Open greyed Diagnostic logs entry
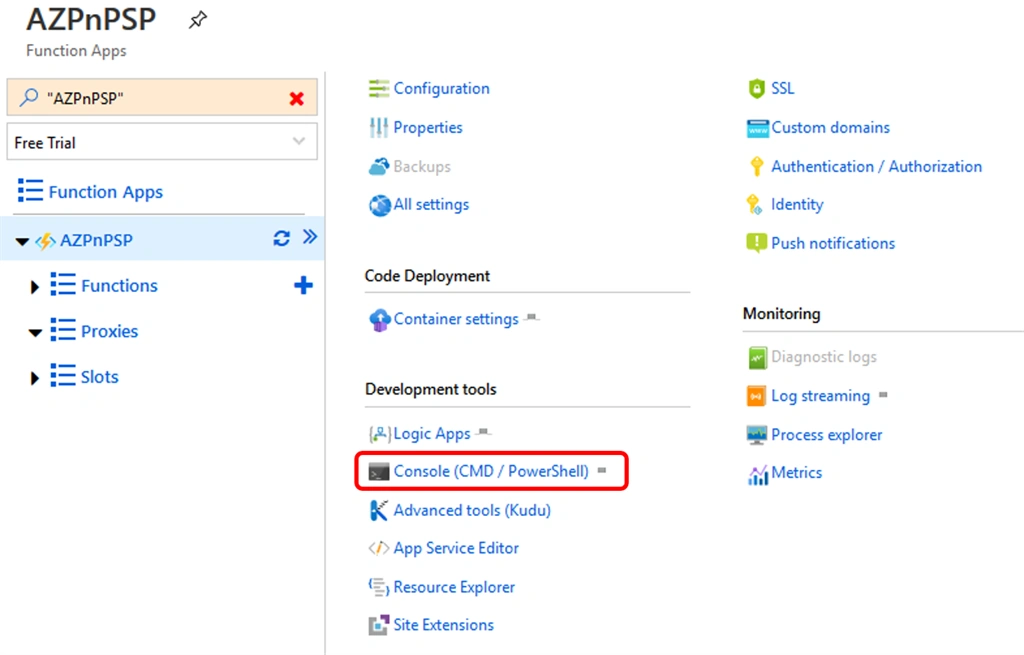The height and width of the screenshot is (655, 1024). click(824, 357)
